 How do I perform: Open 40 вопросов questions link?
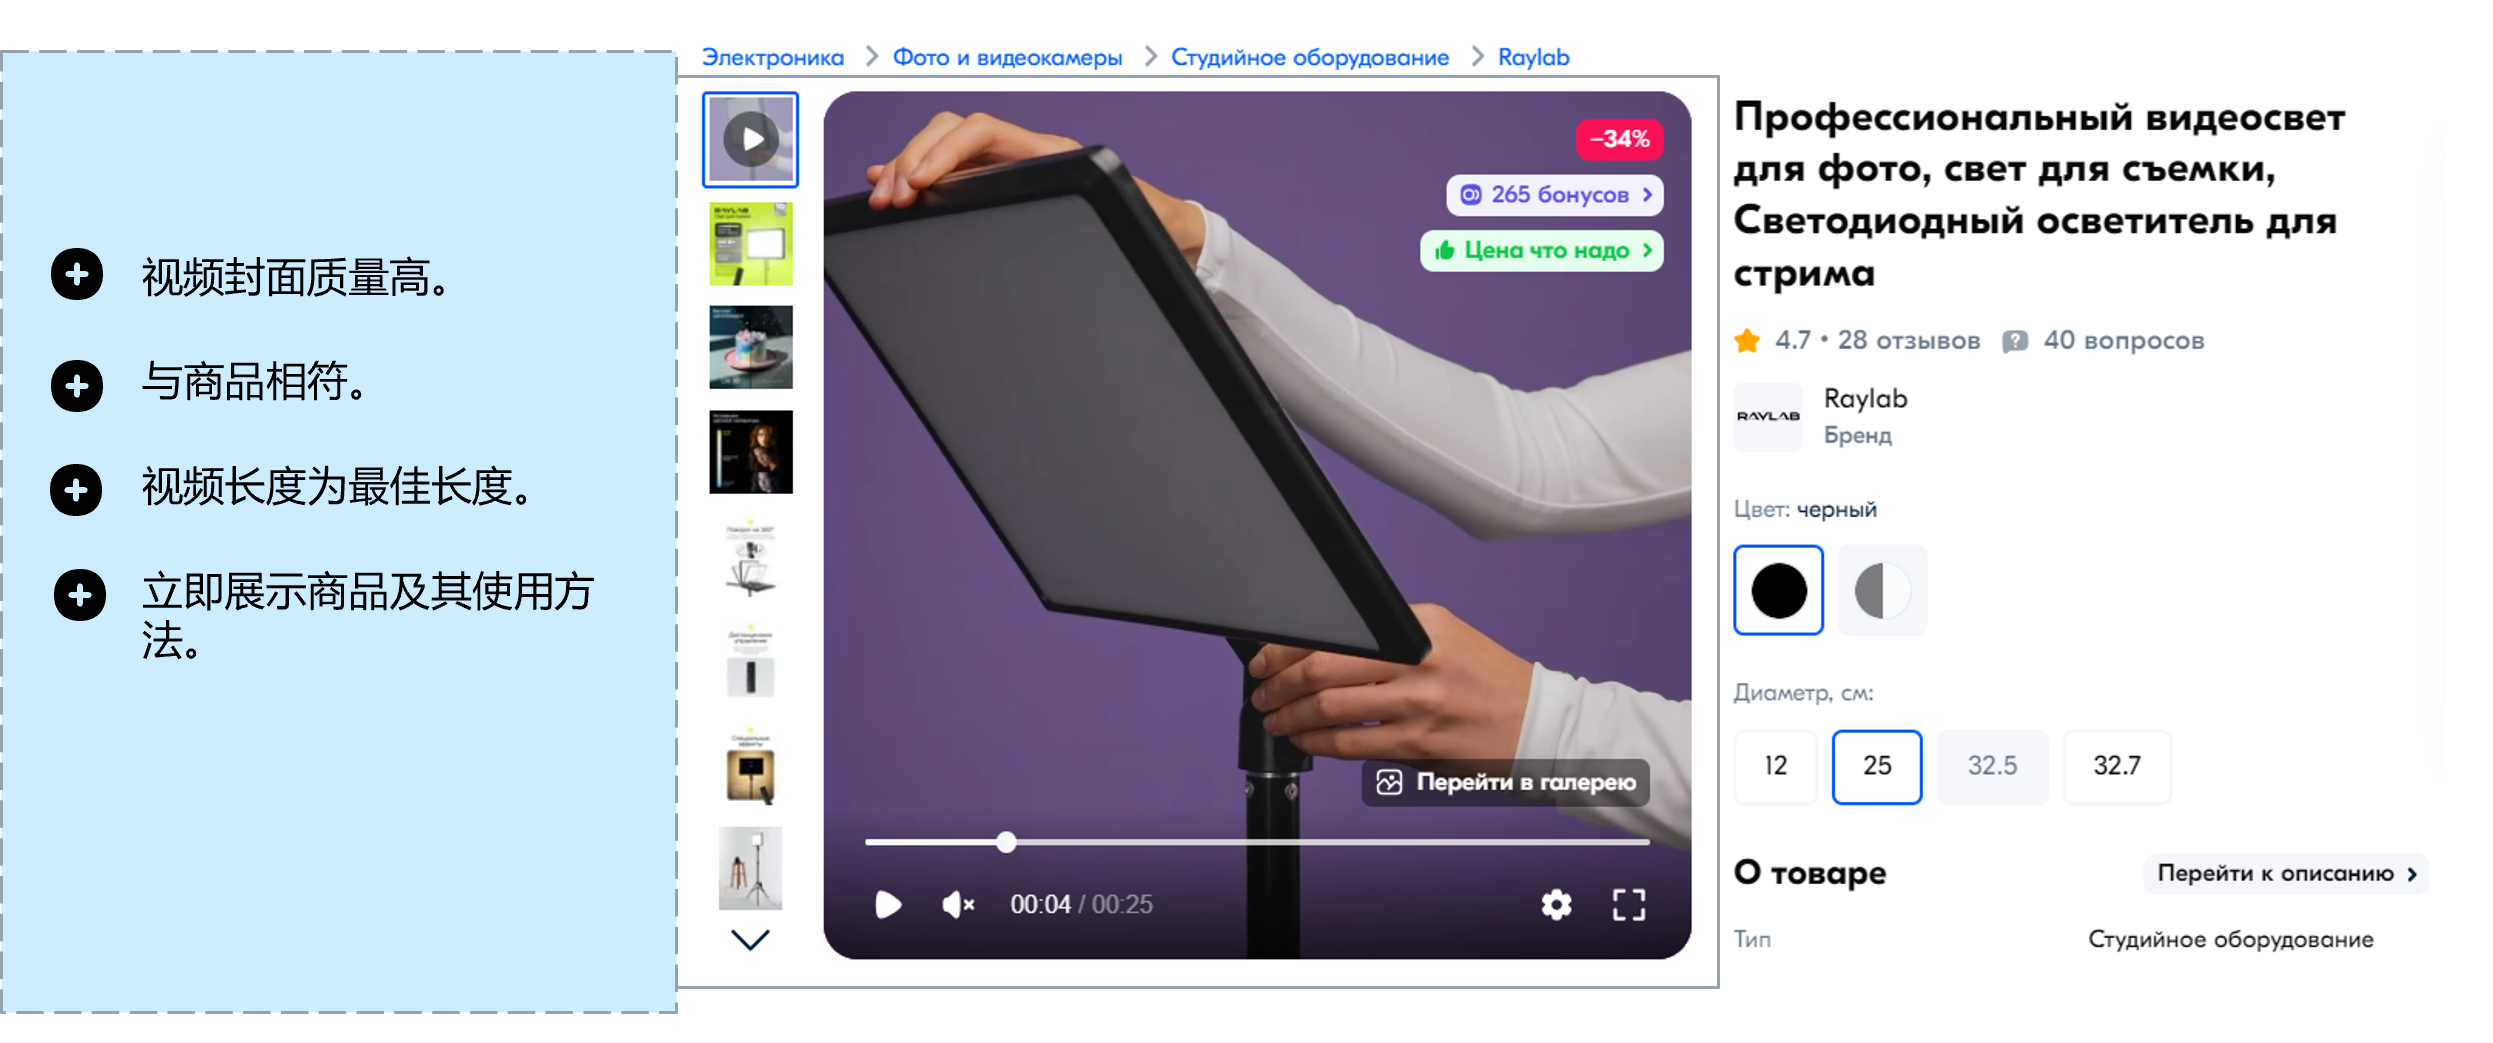coord(2123,341)
